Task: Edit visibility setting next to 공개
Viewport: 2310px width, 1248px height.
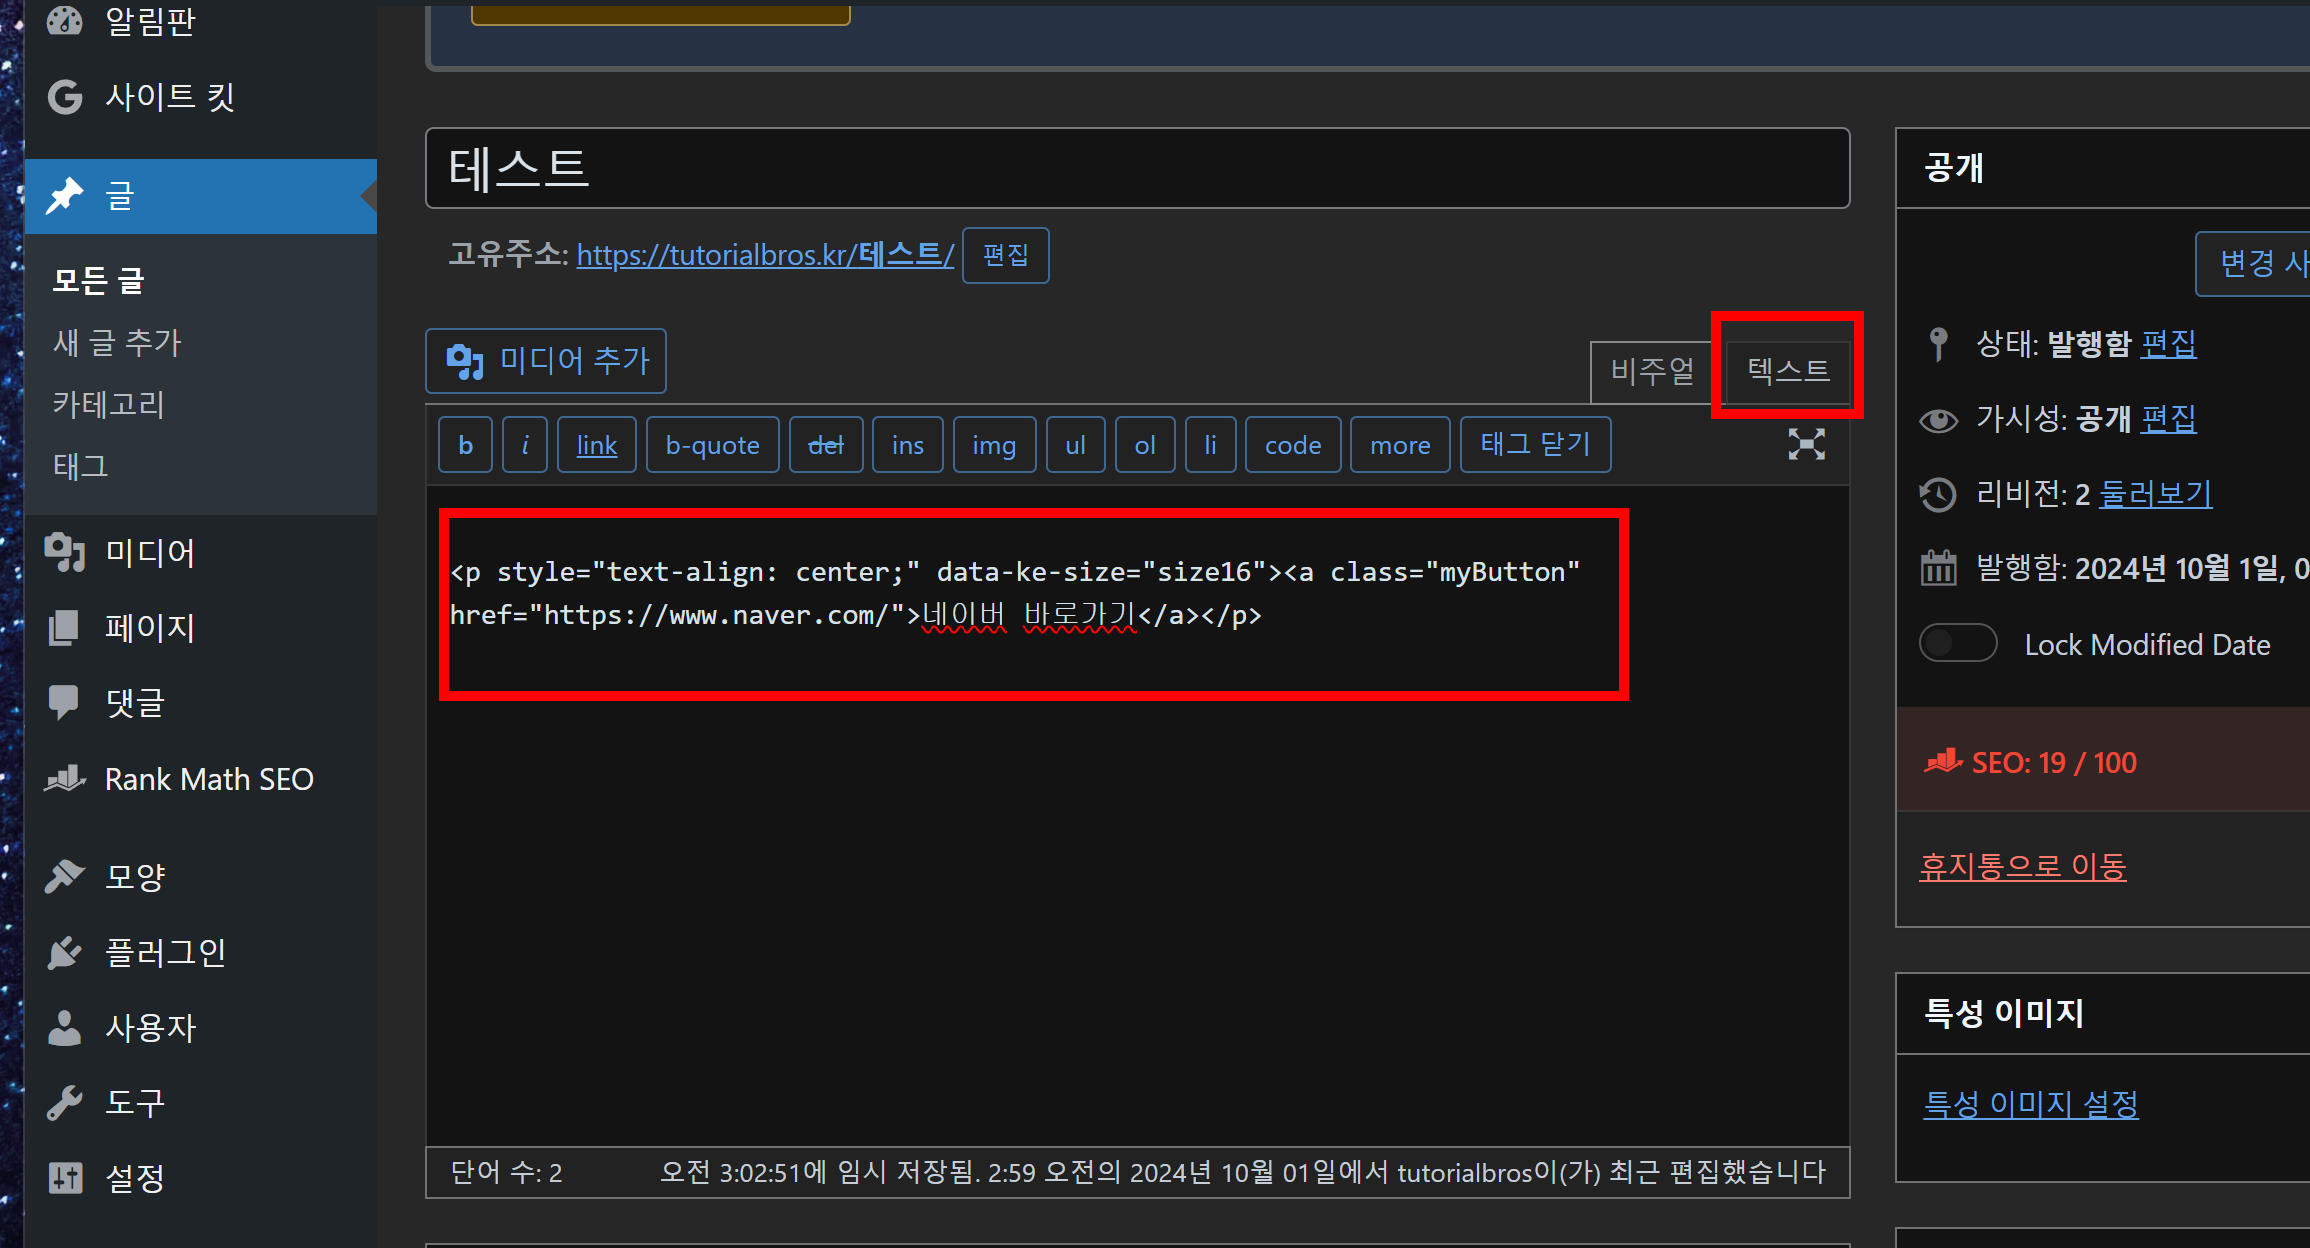Action: [2168, 418]
